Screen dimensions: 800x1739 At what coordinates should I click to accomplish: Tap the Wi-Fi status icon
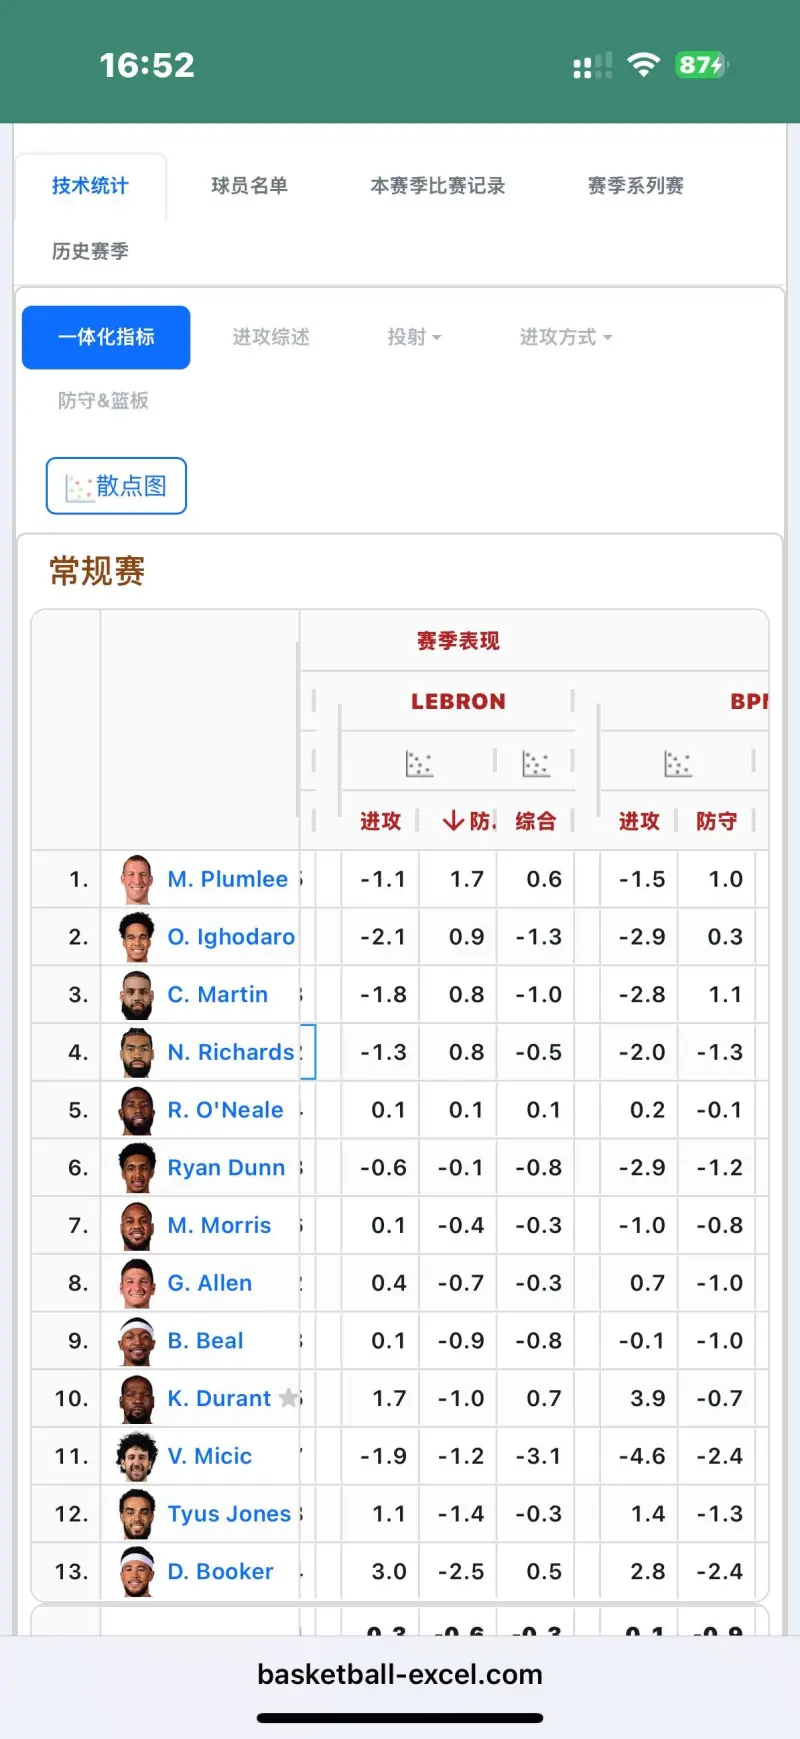tap(644, 65)
